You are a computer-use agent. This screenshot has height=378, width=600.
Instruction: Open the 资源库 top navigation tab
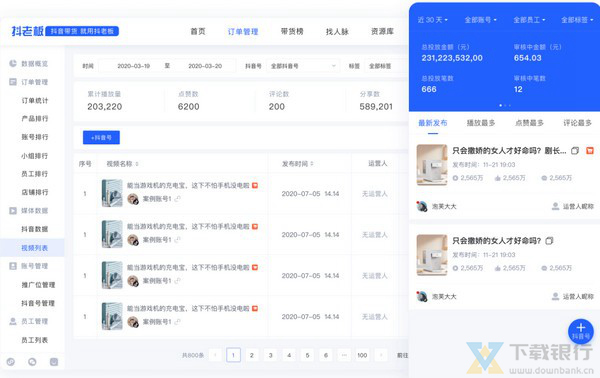click(382, 31)
